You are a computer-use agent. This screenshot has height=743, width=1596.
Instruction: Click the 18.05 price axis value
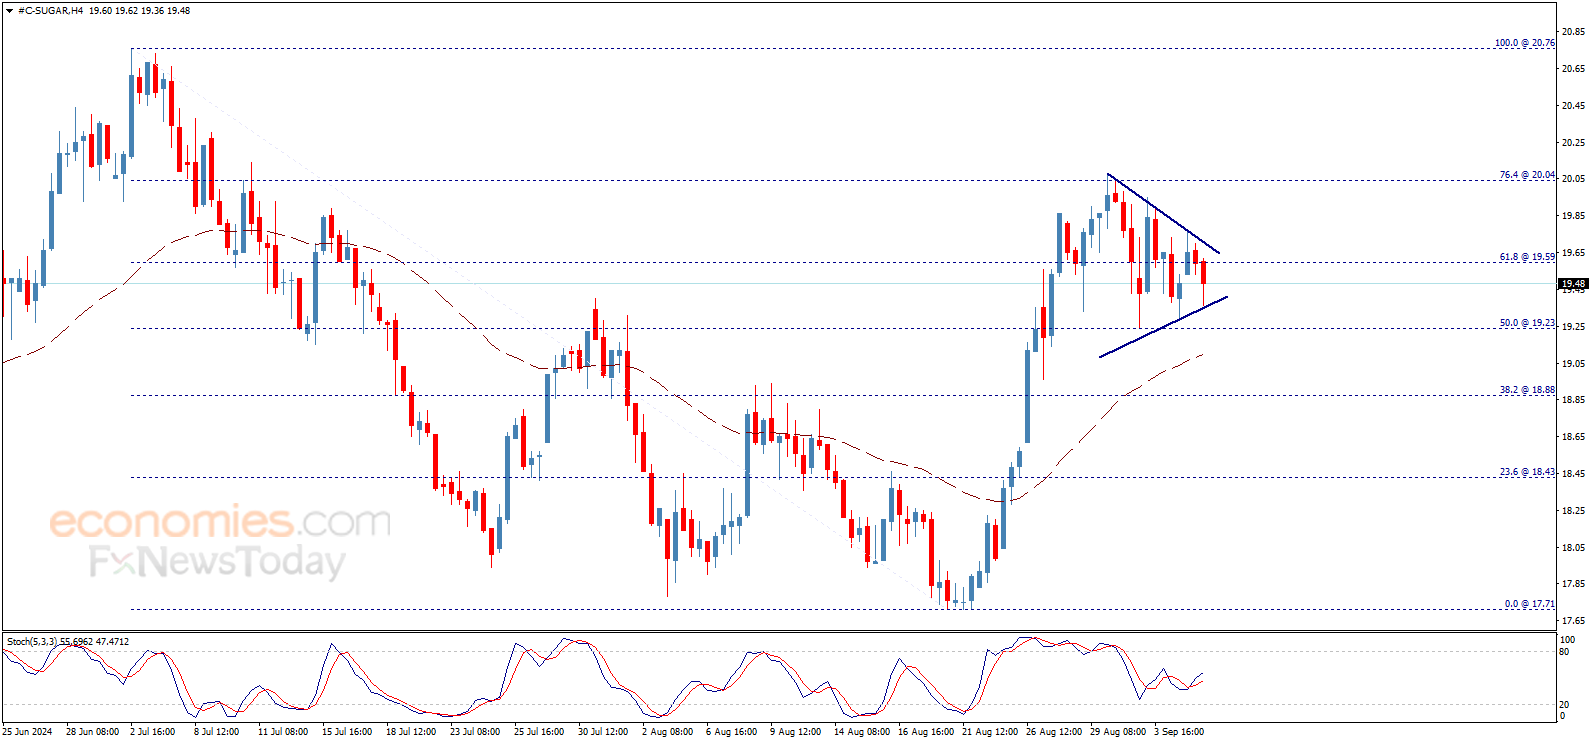click(x=1573, y=548)
